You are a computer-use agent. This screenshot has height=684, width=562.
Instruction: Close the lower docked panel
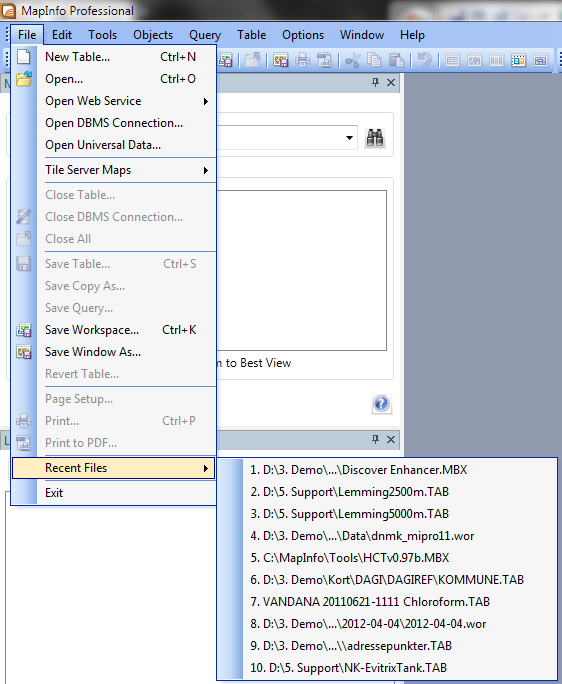[391, 439]
